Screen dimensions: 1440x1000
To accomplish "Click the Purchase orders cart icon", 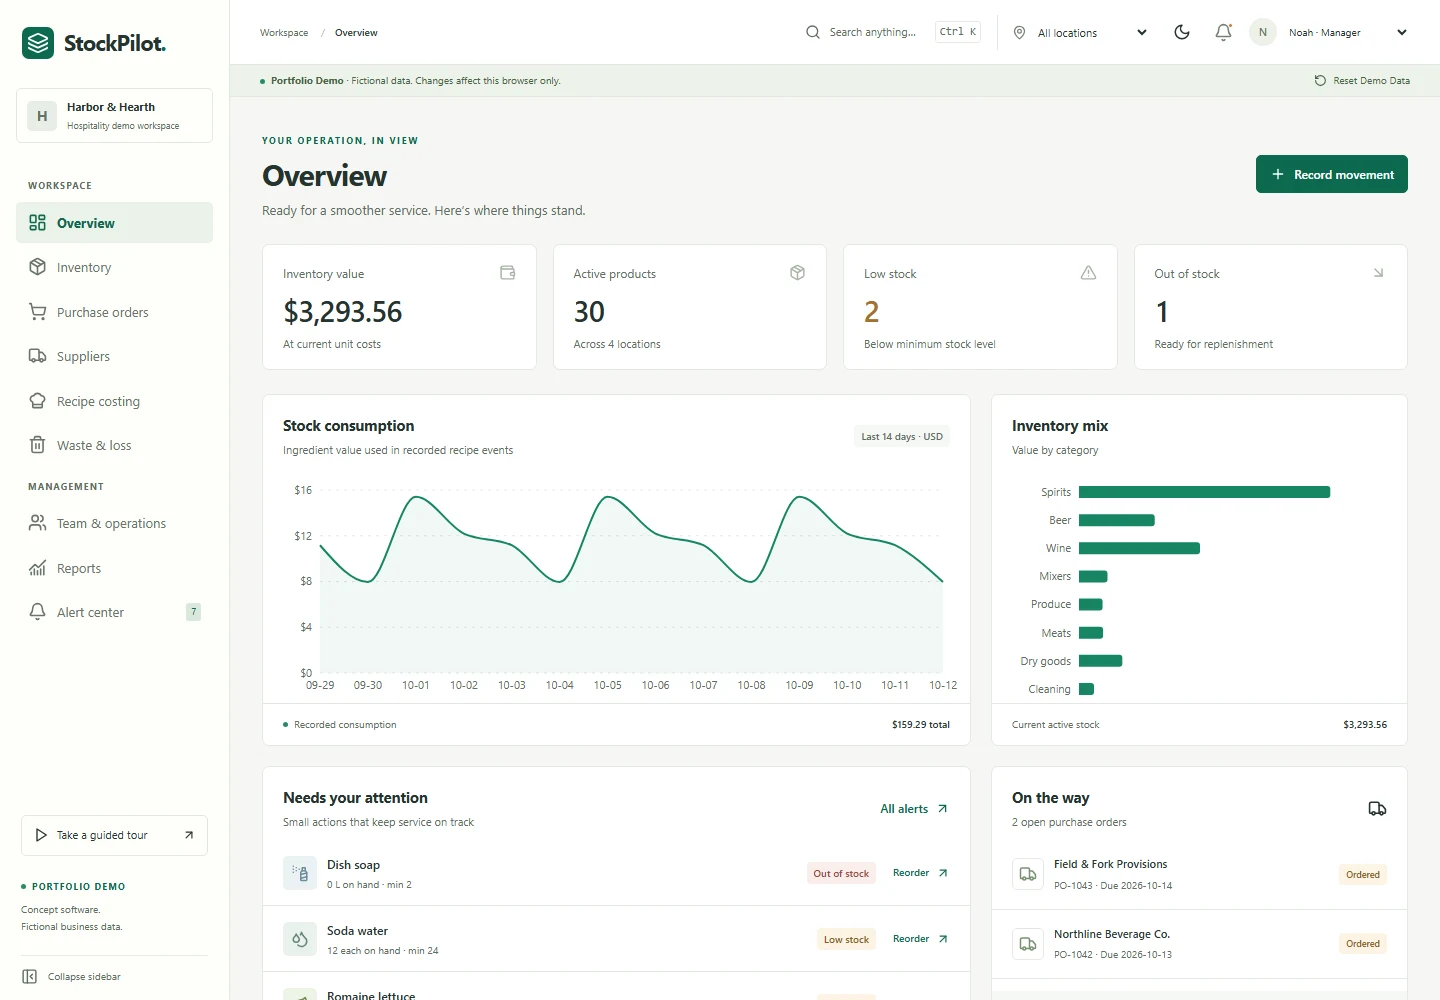I will (x=37, y=312).
